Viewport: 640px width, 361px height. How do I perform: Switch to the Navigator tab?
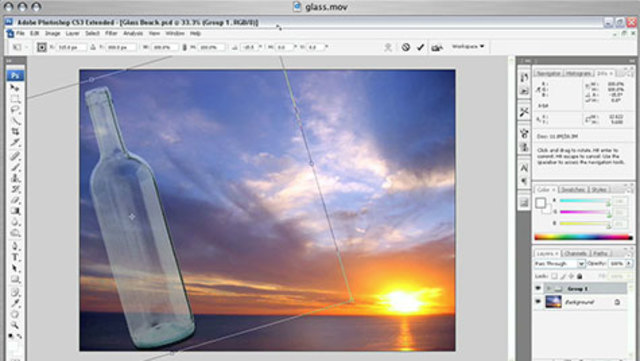click(548, 74)
